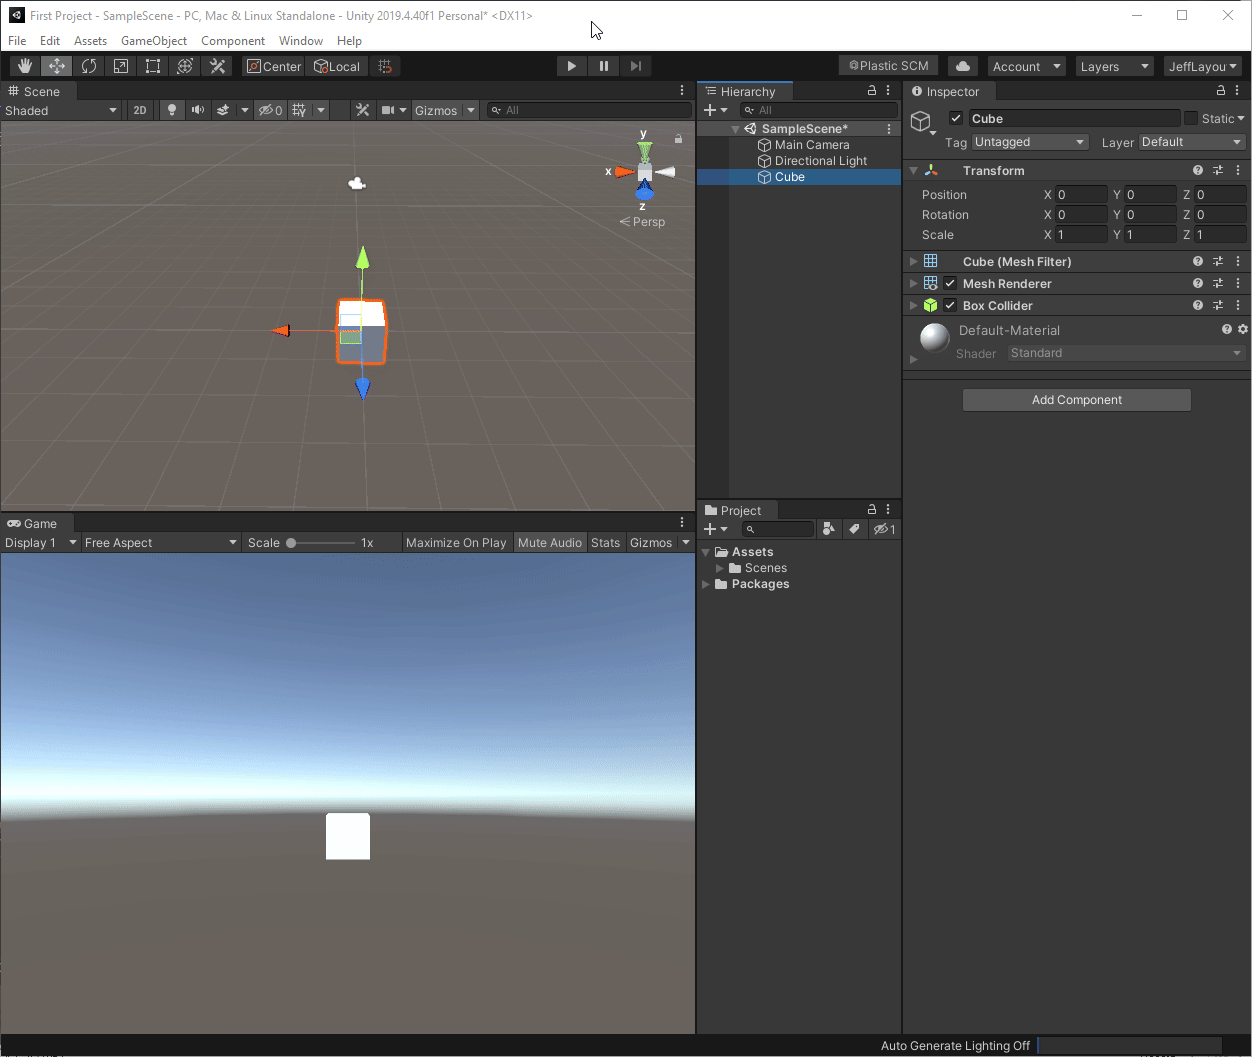Image resolution: width=1252 pixels, height=1057 pixels.
Task: Click the cloud services icon
Action: [x=962, y=65]
